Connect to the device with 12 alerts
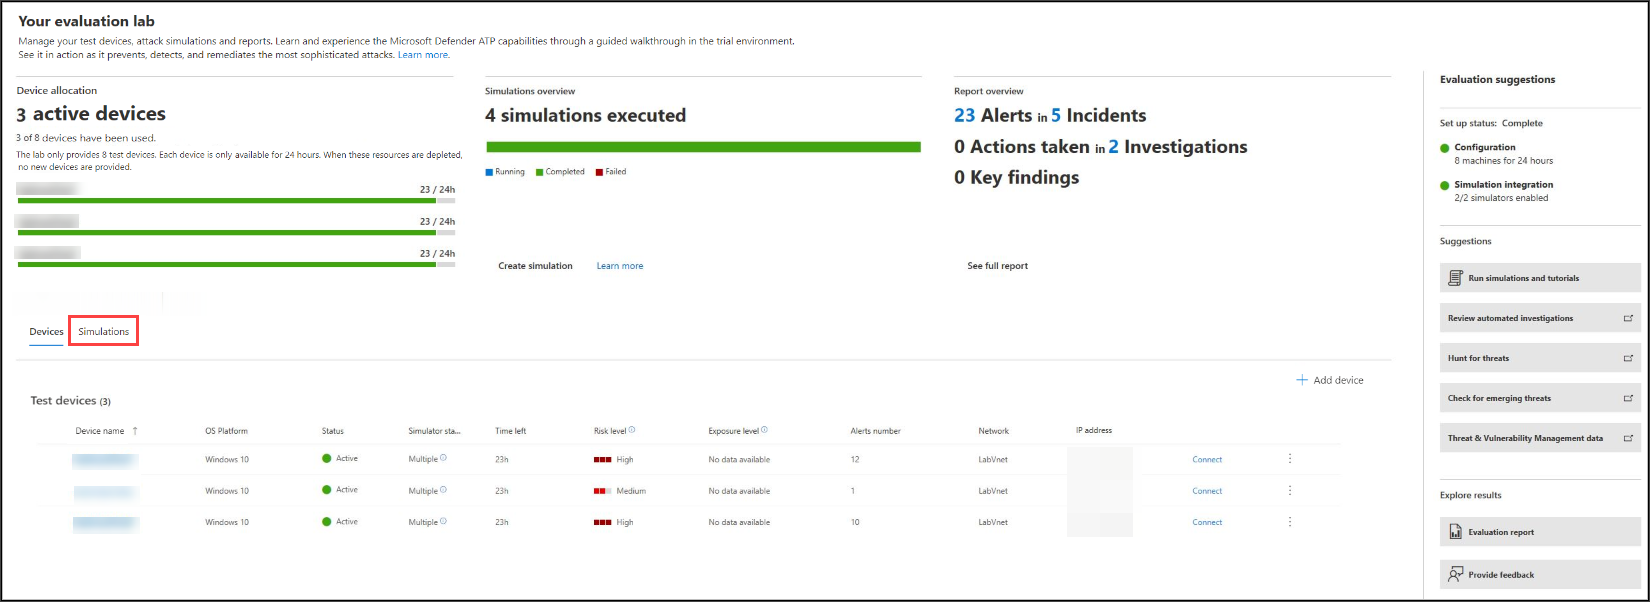 [1207, 460]
